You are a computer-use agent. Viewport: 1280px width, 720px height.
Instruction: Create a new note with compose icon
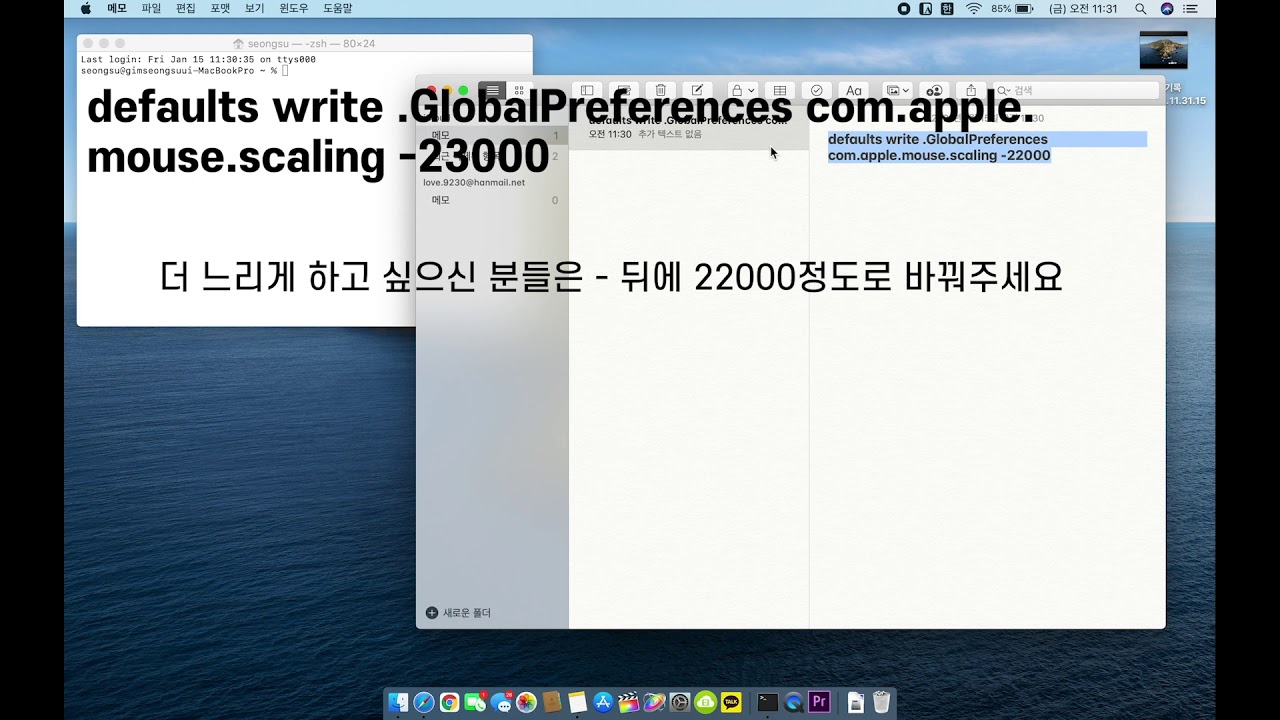point(697,91)
